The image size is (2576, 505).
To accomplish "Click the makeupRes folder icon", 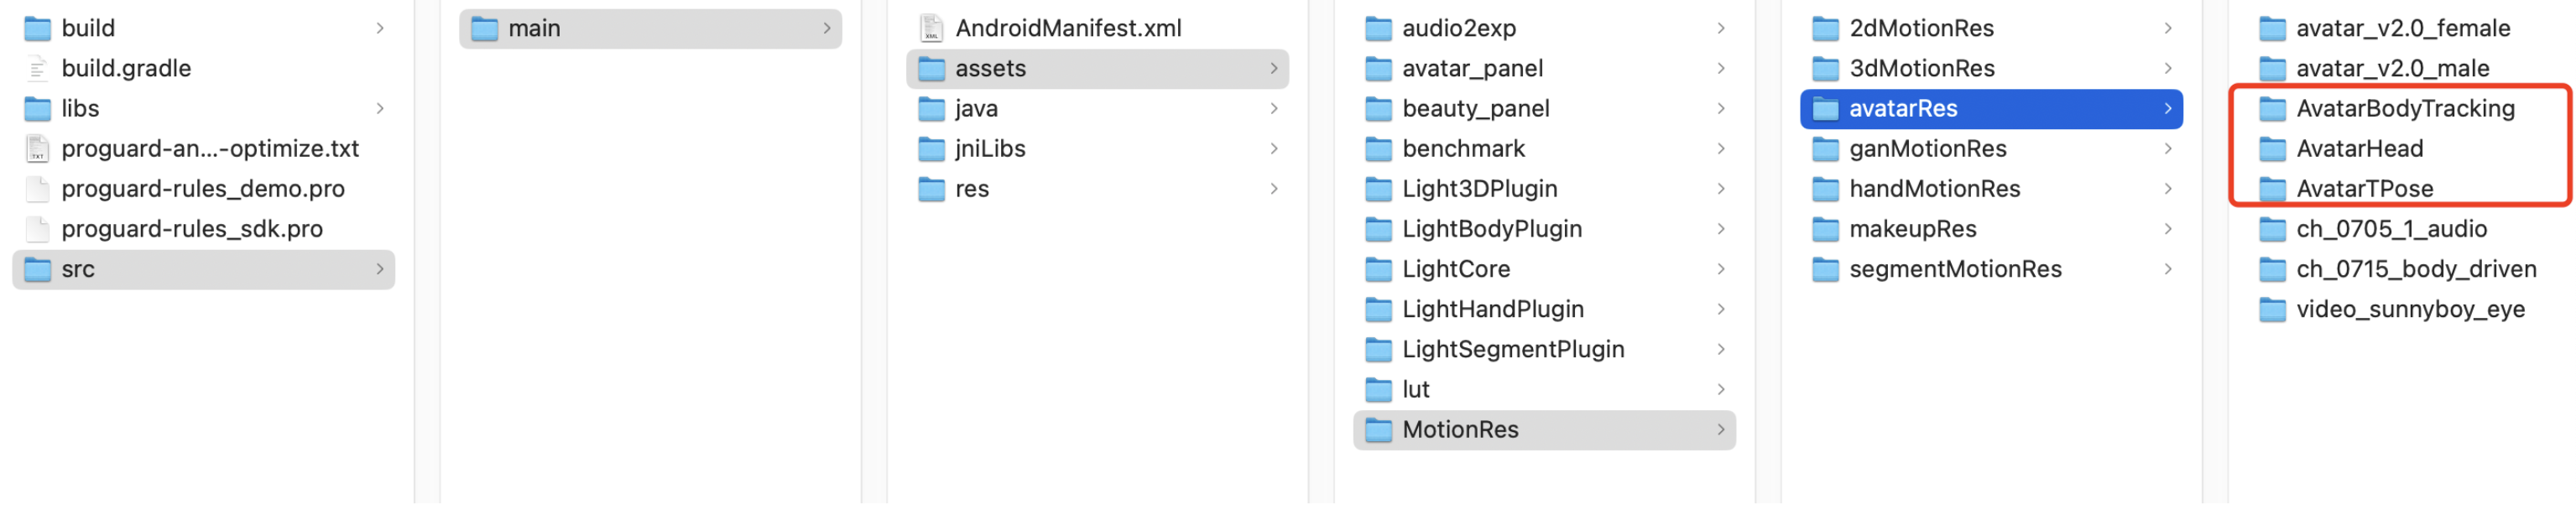I will click(x=1825, y=229).
